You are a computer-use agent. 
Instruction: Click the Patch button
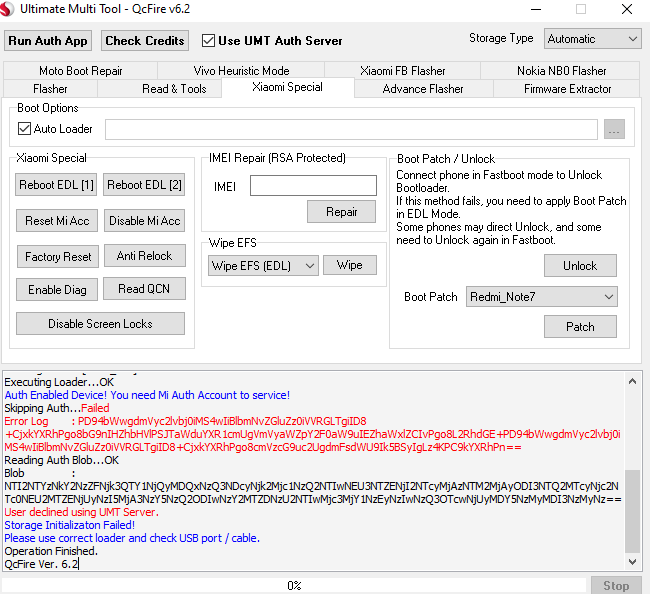(580, 327)
